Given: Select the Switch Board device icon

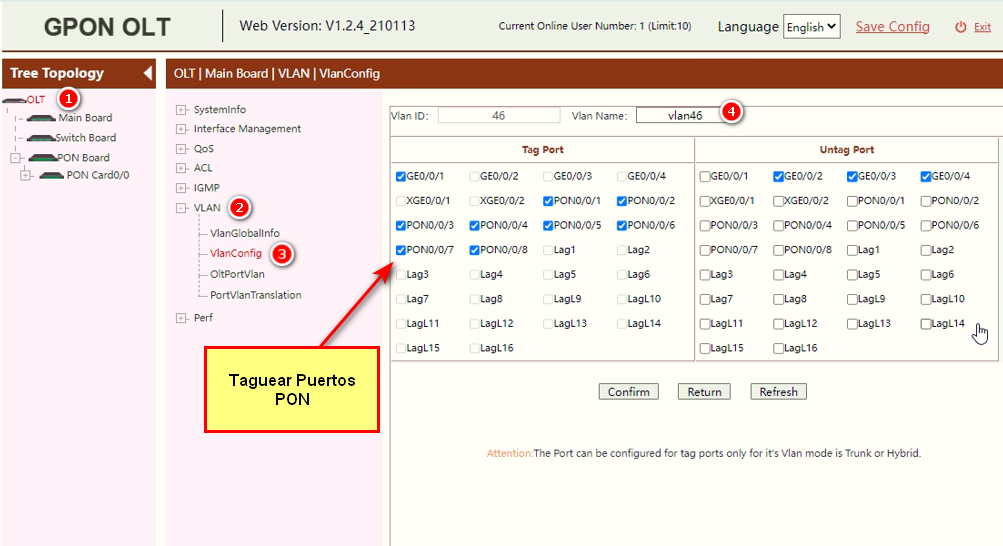Looking at the screenshot, I should (40, 138).
